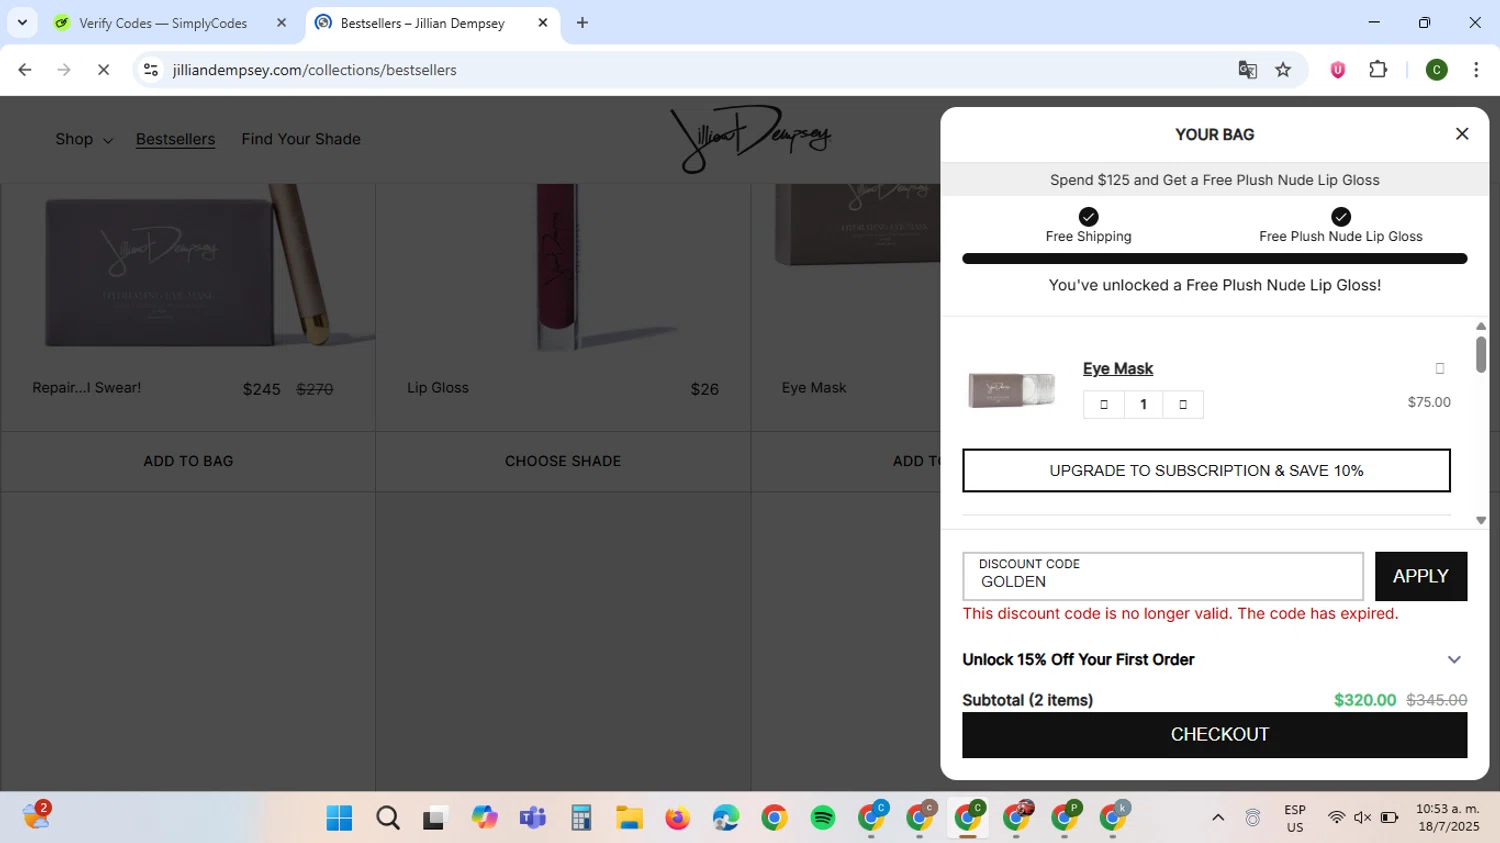Click Upgrade to Subscription & Save 10%
1500x843 pixels.
point(1206,470)
